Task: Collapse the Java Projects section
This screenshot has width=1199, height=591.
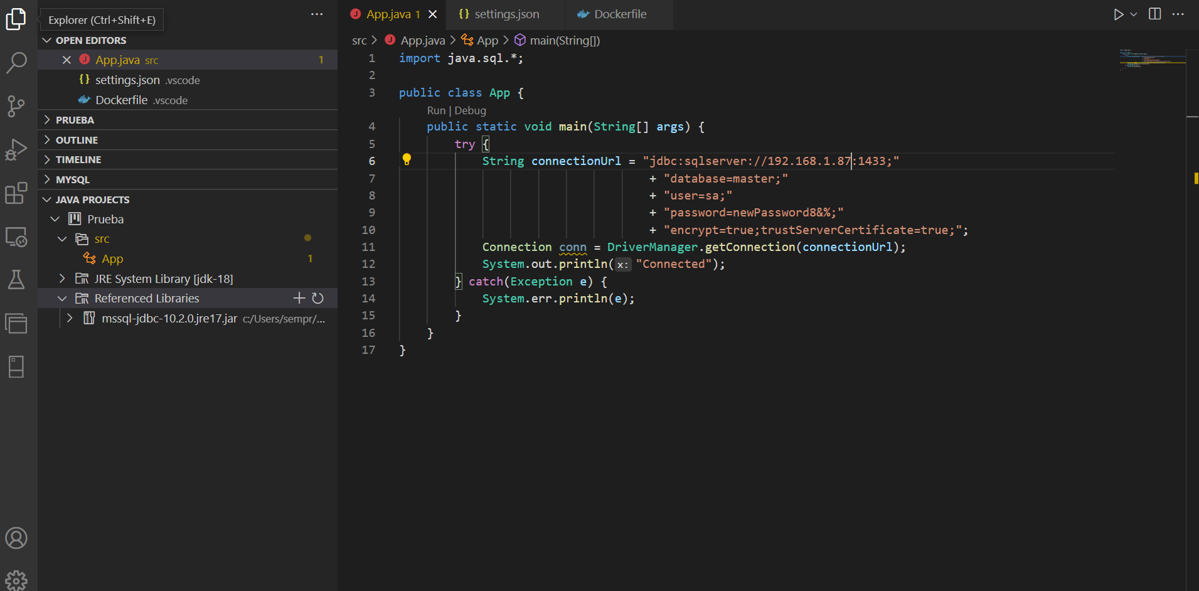Action: pos(187,200)
